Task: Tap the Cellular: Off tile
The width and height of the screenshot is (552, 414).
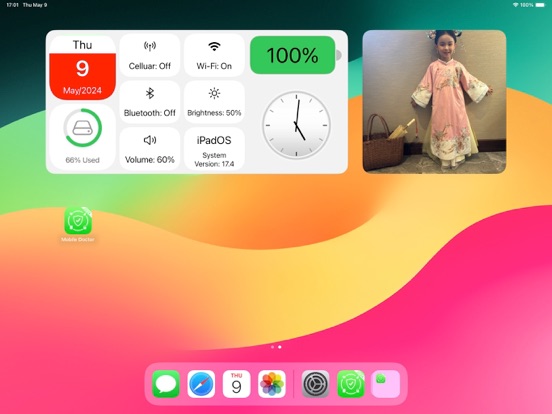Action: pos(150,55)
